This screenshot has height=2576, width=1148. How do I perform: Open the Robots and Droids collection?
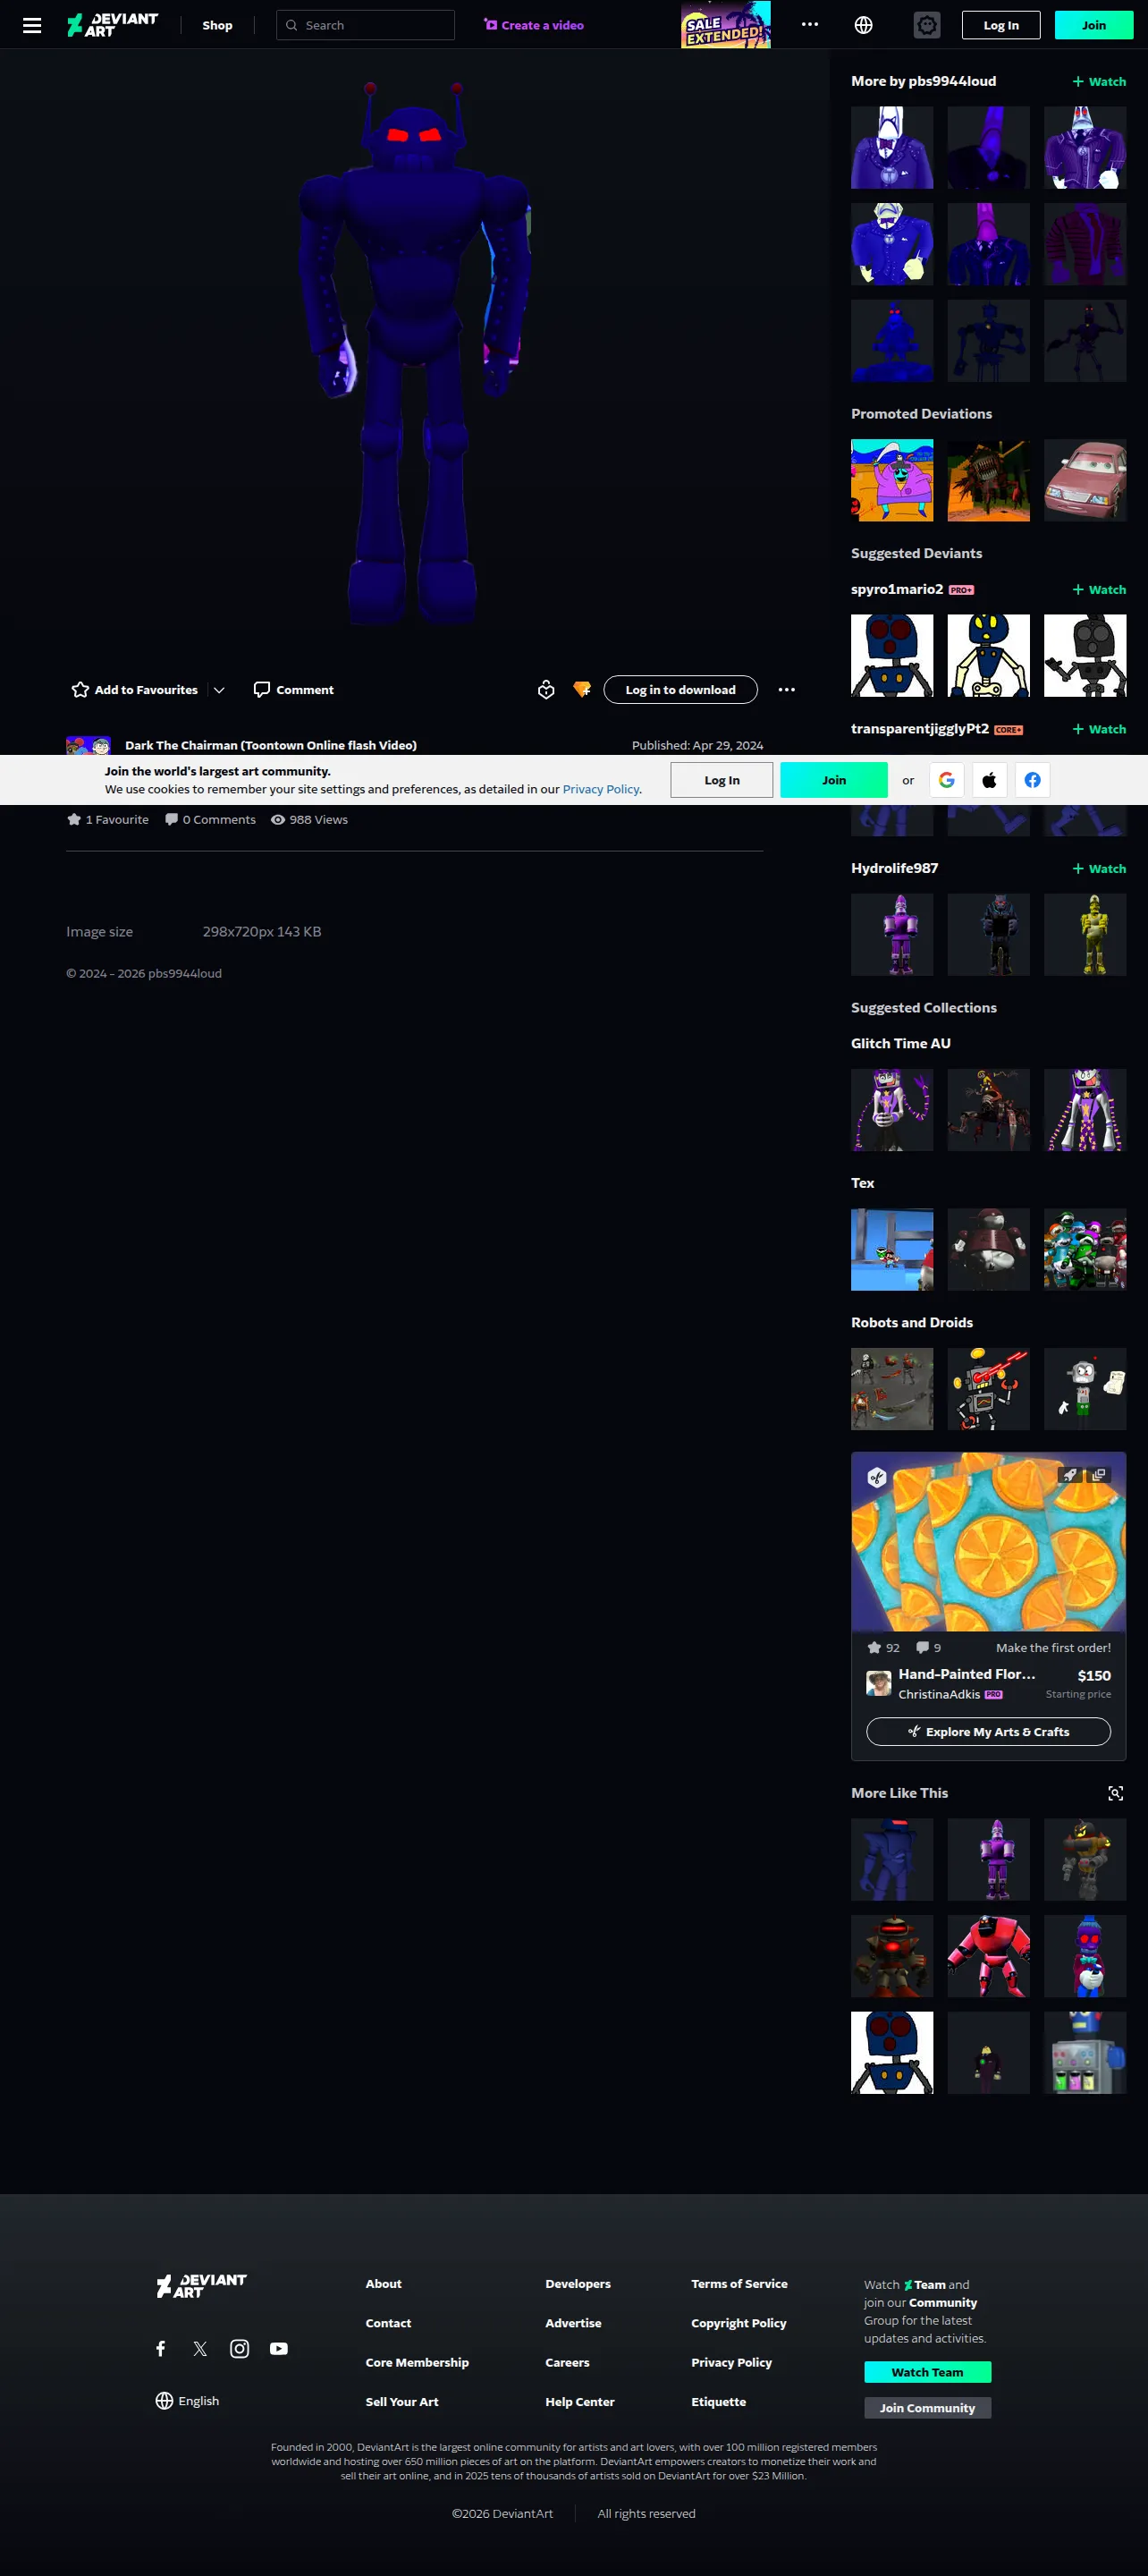point(912,1323)
